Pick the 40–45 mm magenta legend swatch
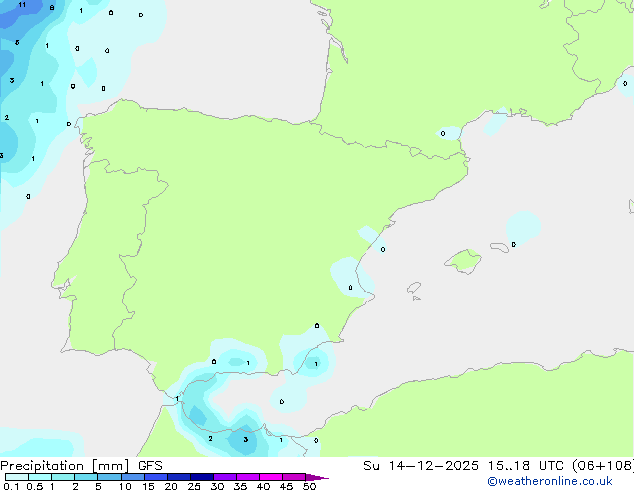Screen dimensions: 634x490 tap(271, 477)
